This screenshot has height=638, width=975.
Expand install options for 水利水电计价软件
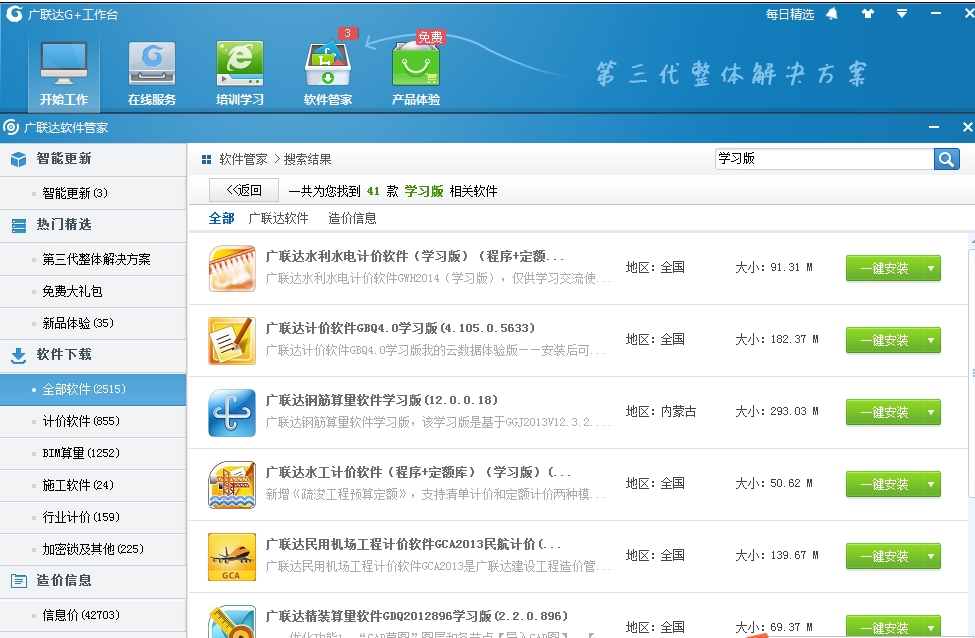931,269
